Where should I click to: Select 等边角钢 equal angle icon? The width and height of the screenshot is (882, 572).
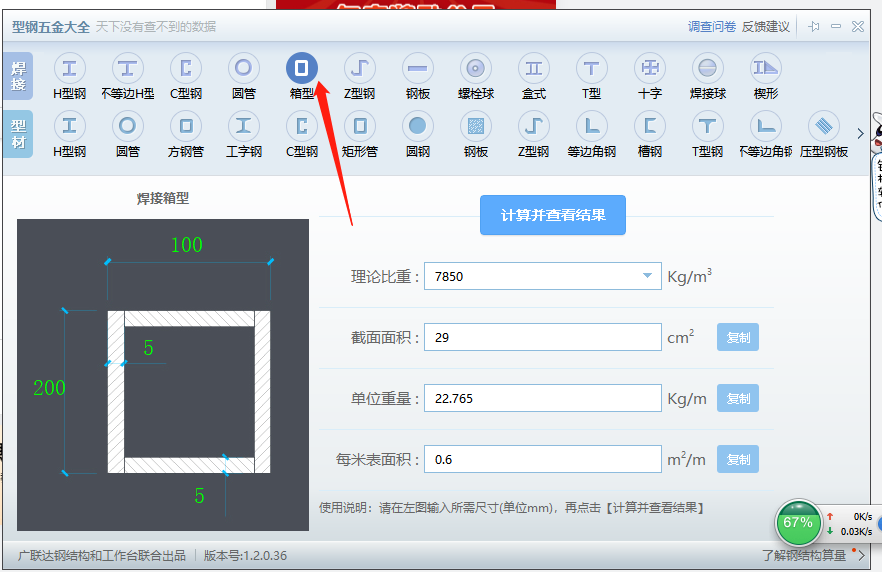(592, 126)
